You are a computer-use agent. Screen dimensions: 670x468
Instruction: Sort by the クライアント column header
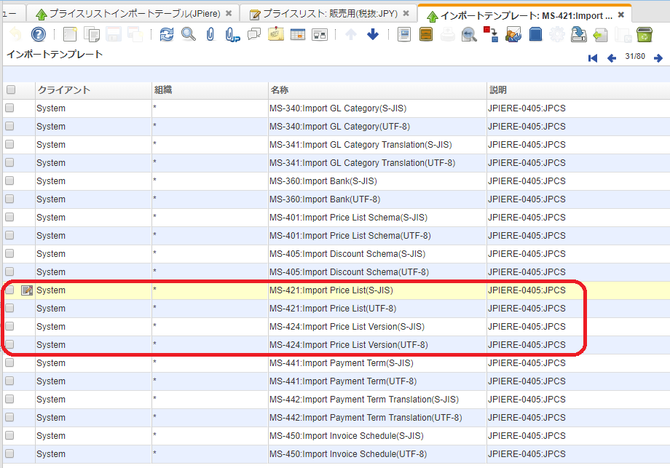pyautogui.click(x=93, y=90)
